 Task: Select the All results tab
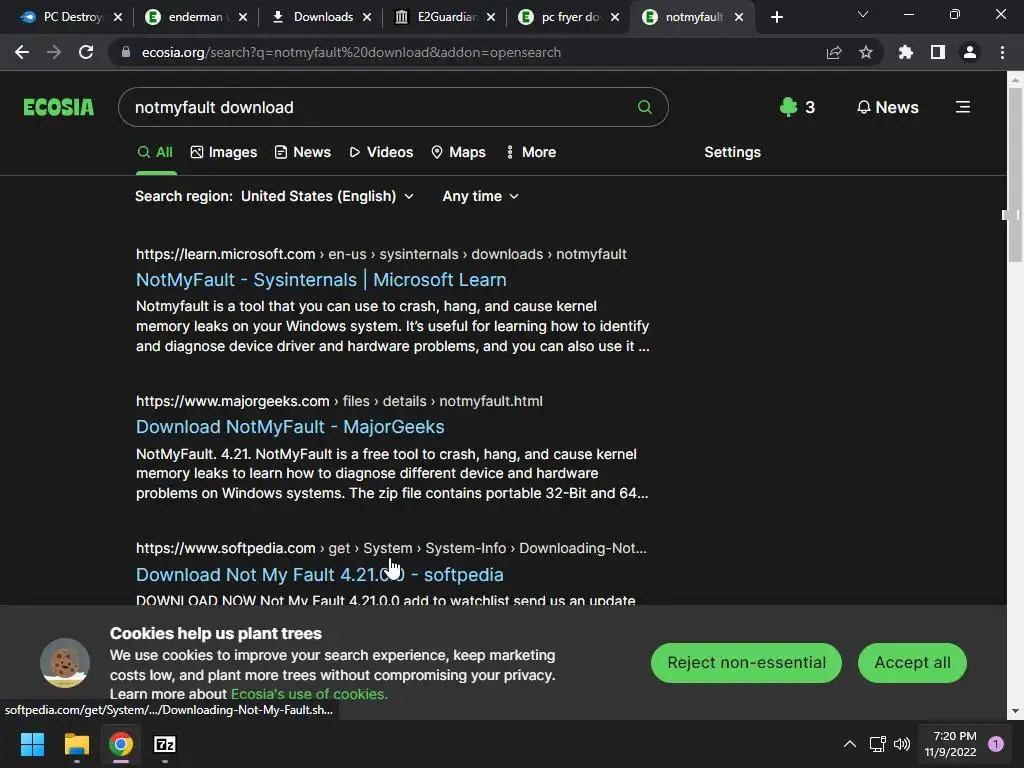pyautogui.click(x=155, y=152)
